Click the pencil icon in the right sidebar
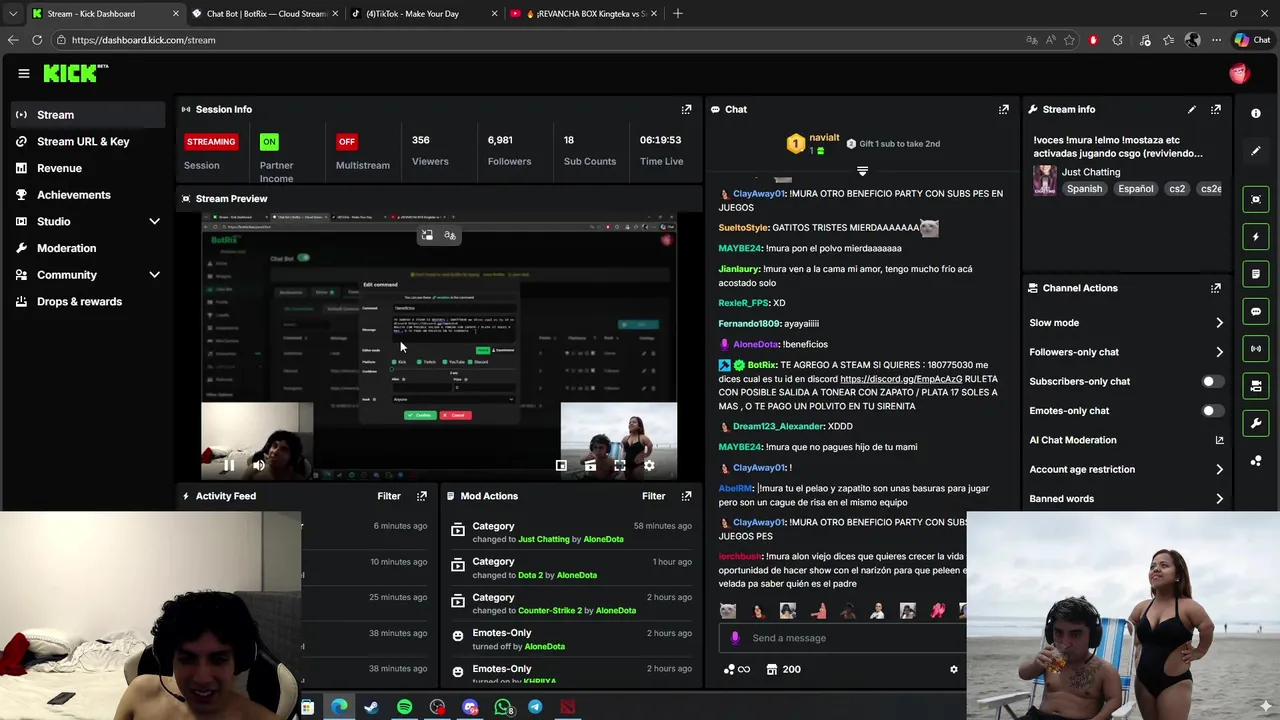 tap(1256, 151)
